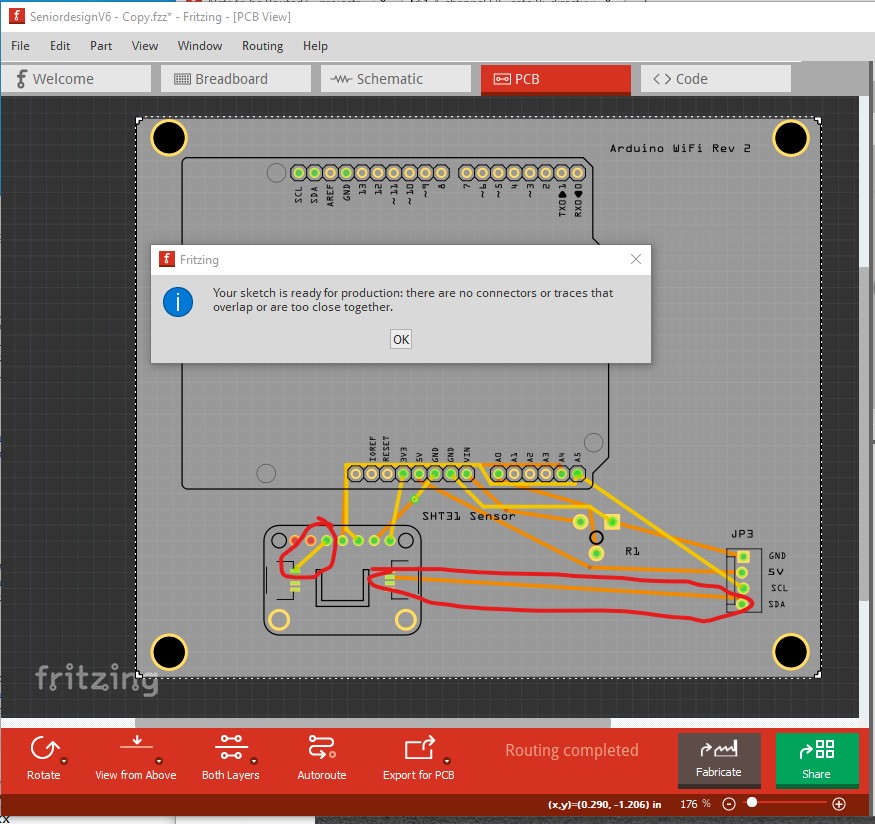Open the Both Layers dropdown arrow

(x=254, y=762)
